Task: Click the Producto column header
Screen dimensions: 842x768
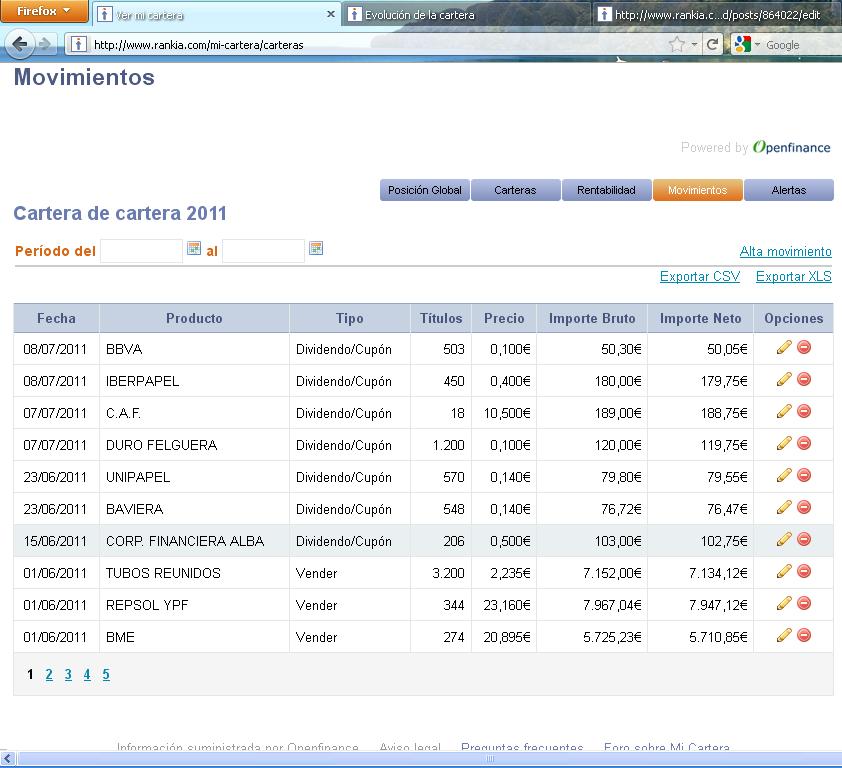Action: (194, 318)
